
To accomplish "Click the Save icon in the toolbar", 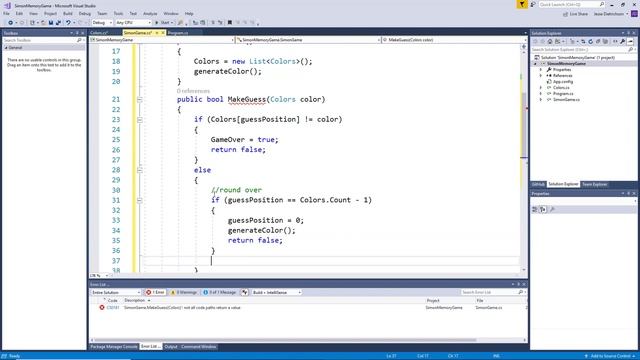I will [x=51, y=23].
